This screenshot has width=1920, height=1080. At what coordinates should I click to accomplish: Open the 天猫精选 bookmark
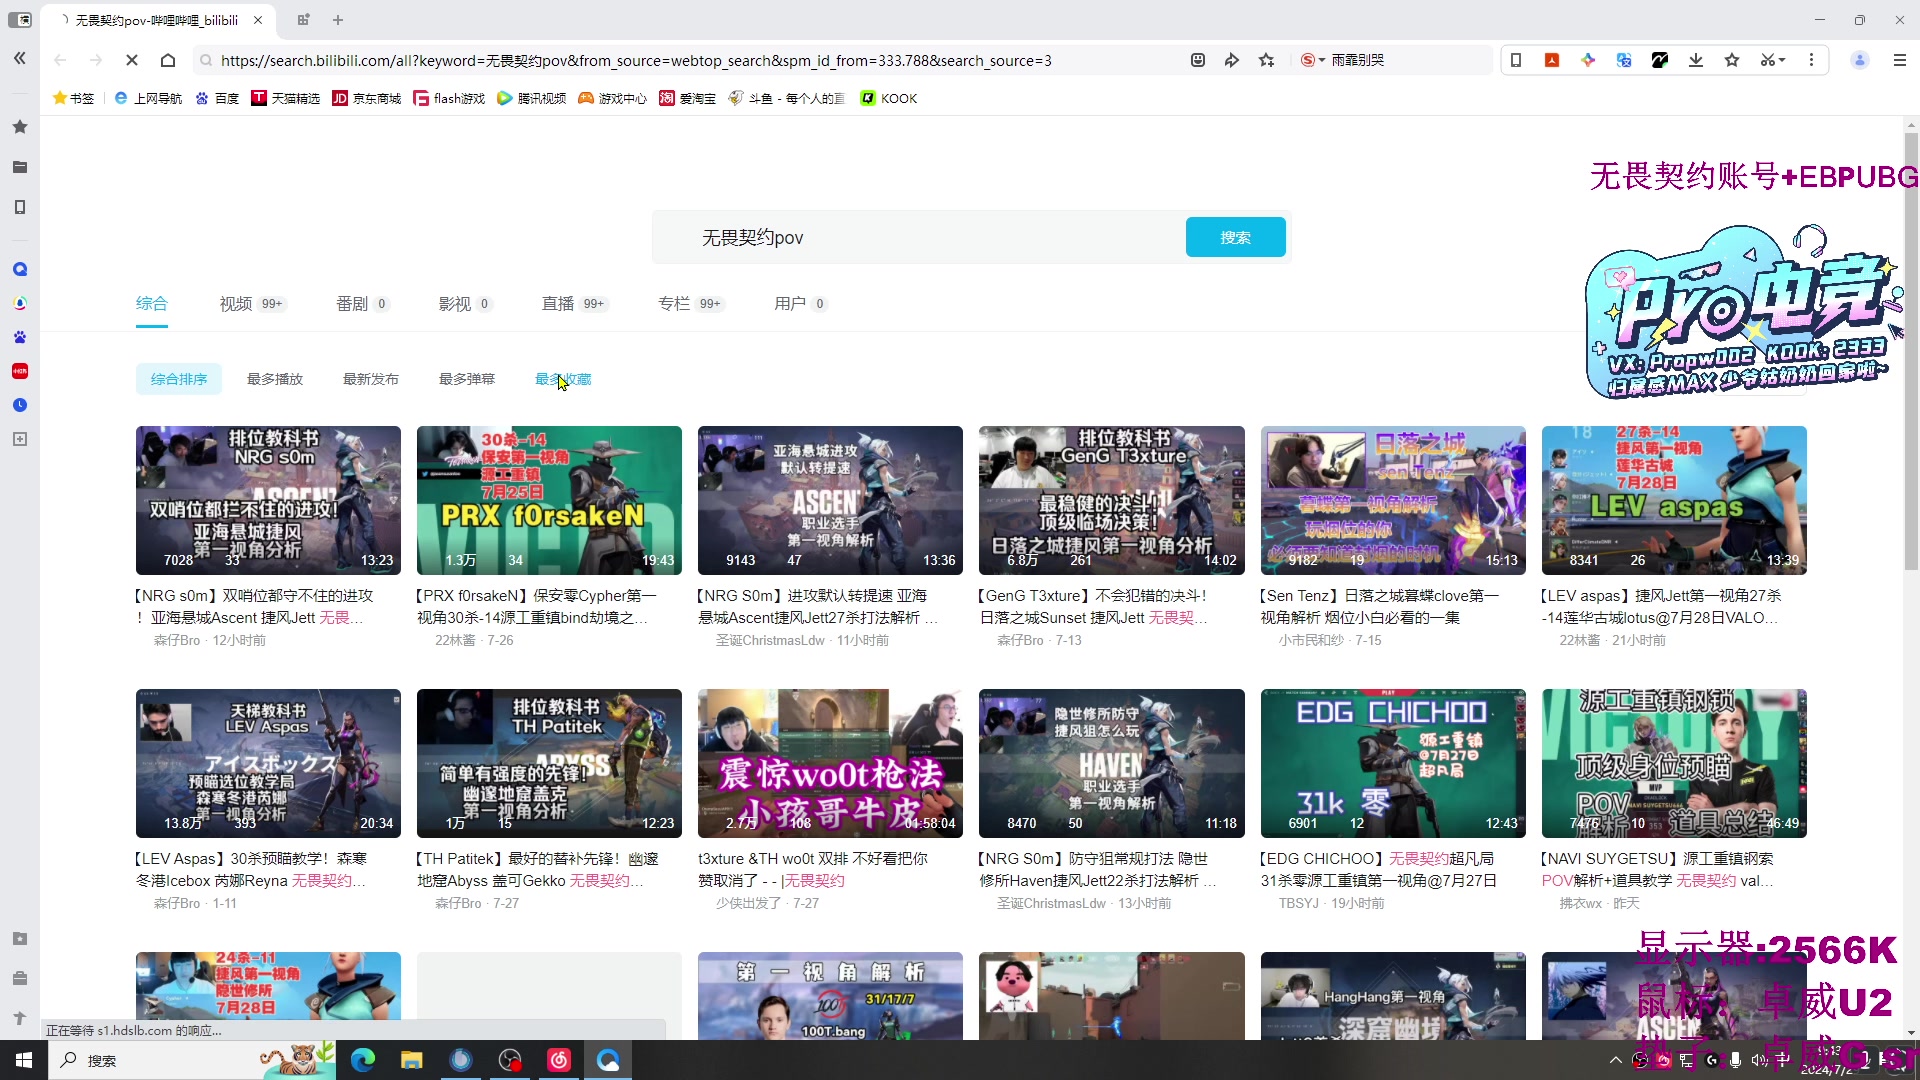pyautogui.click(x=286, y=98)
